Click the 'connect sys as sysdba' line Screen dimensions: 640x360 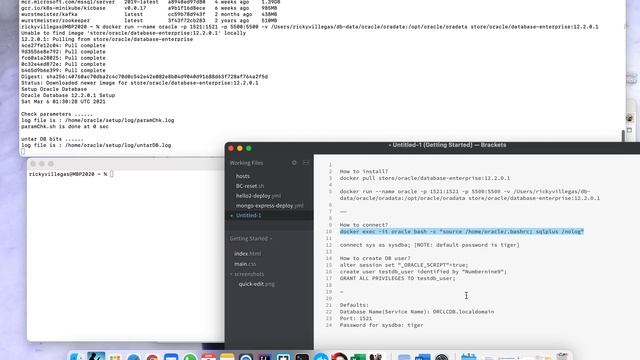pyautogui.click(x=429, y=245)
